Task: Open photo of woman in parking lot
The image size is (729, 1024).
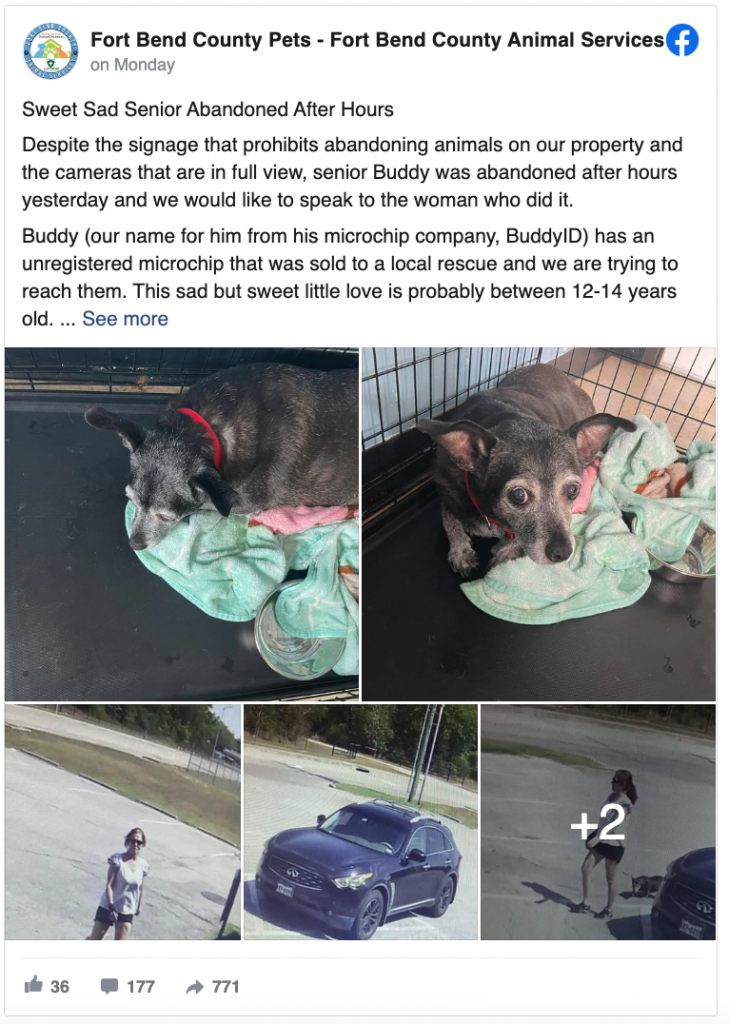Action: [x=123, y=822]
